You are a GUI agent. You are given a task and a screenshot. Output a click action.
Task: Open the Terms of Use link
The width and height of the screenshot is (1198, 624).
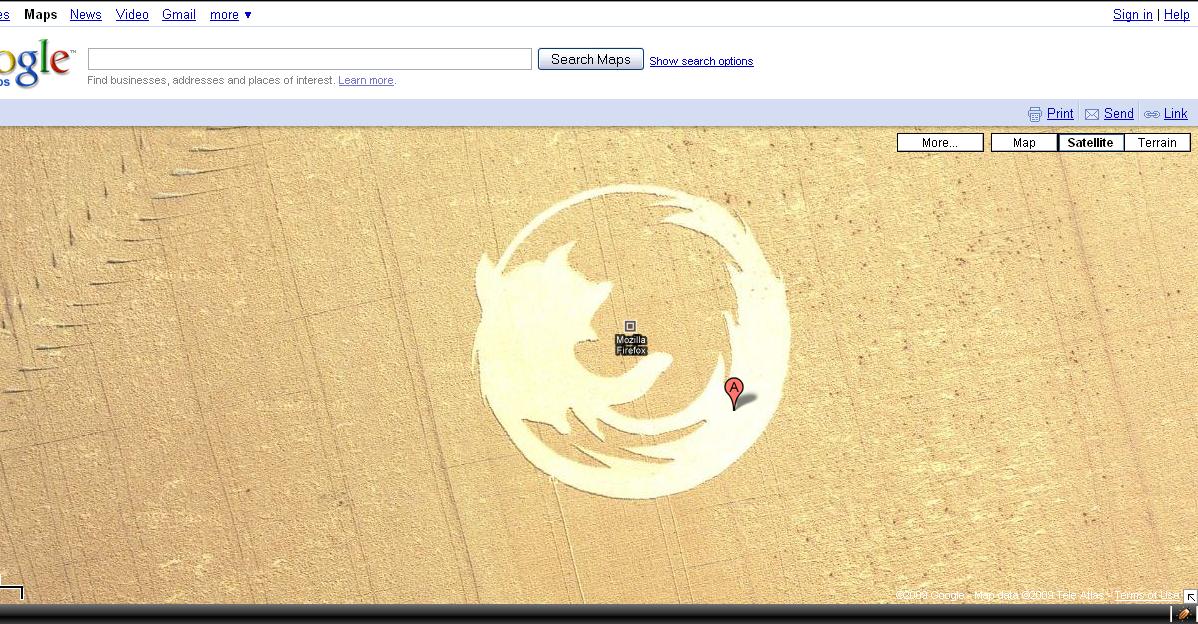point(1147,595)
